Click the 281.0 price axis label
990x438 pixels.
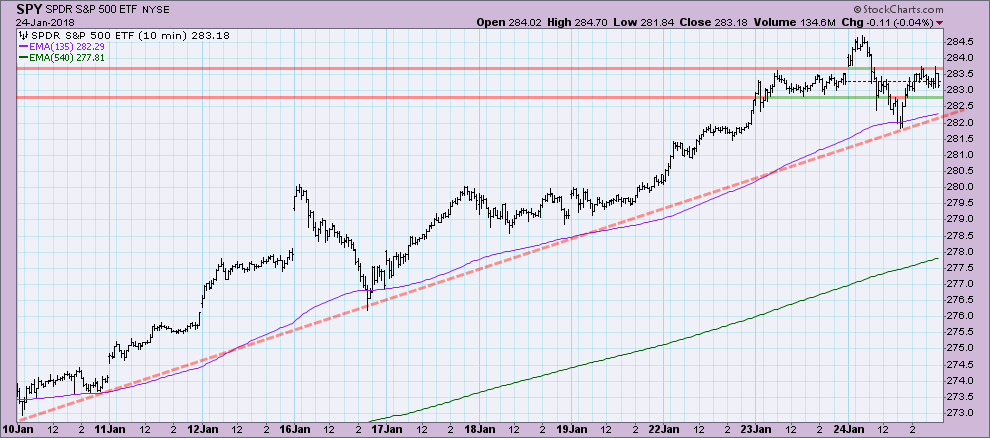960,154
